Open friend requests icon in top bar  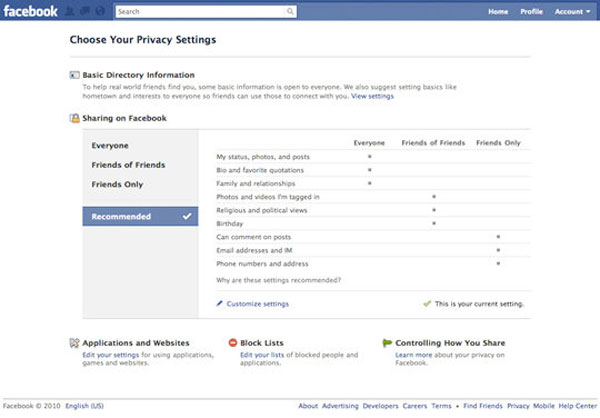point(70,11)
